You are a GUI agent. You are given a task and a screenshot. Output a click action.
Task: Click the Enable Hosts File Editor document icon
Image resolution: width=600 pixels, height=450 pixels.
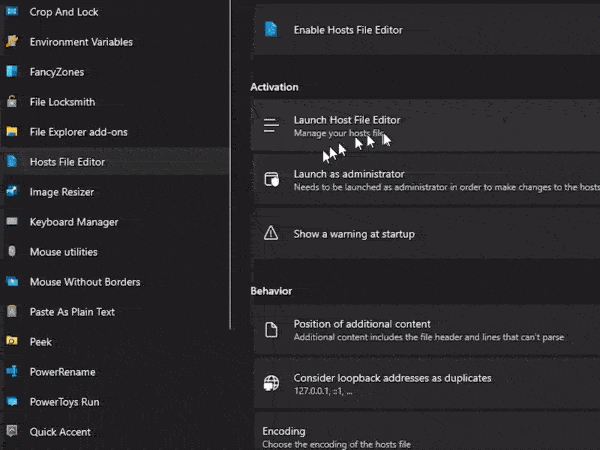271,29
